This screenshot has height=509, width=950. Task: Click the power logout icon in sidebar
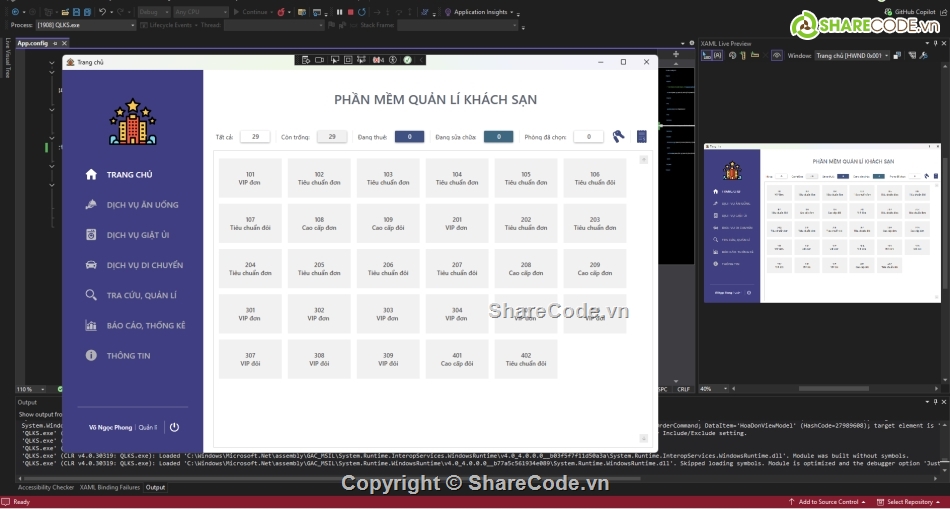[174, 427]
